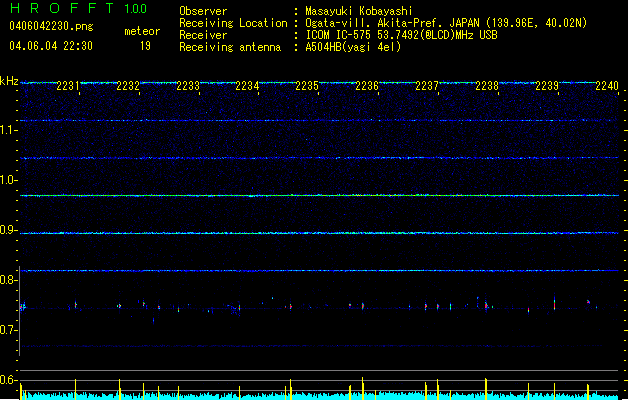Viewport: 629px width, 400px height.
Task: Click the 2238 time marker
Action: pyautogui.click(x=487, y=87)
